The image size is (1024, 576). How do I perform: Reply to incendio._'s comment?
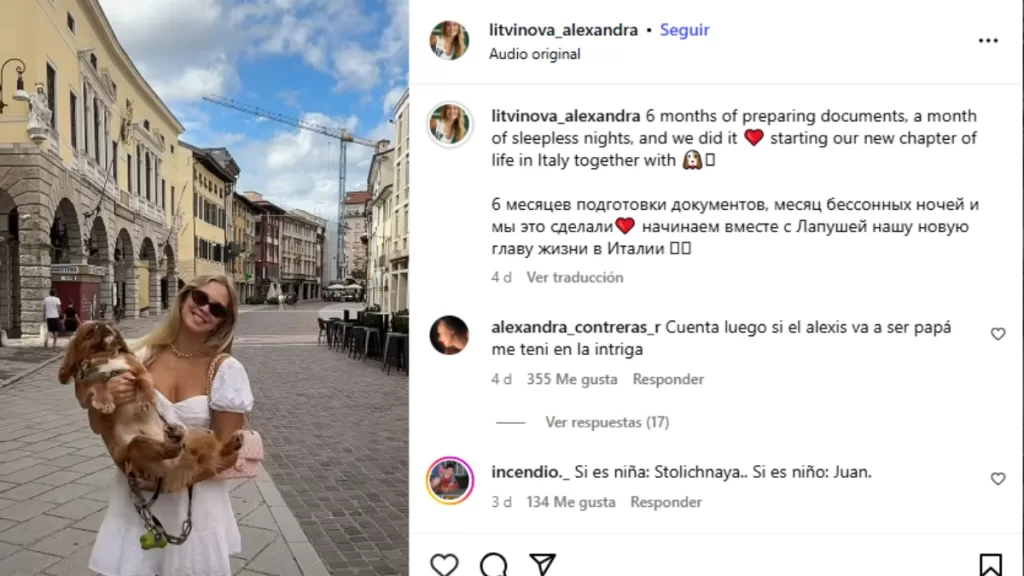(666, 502)
